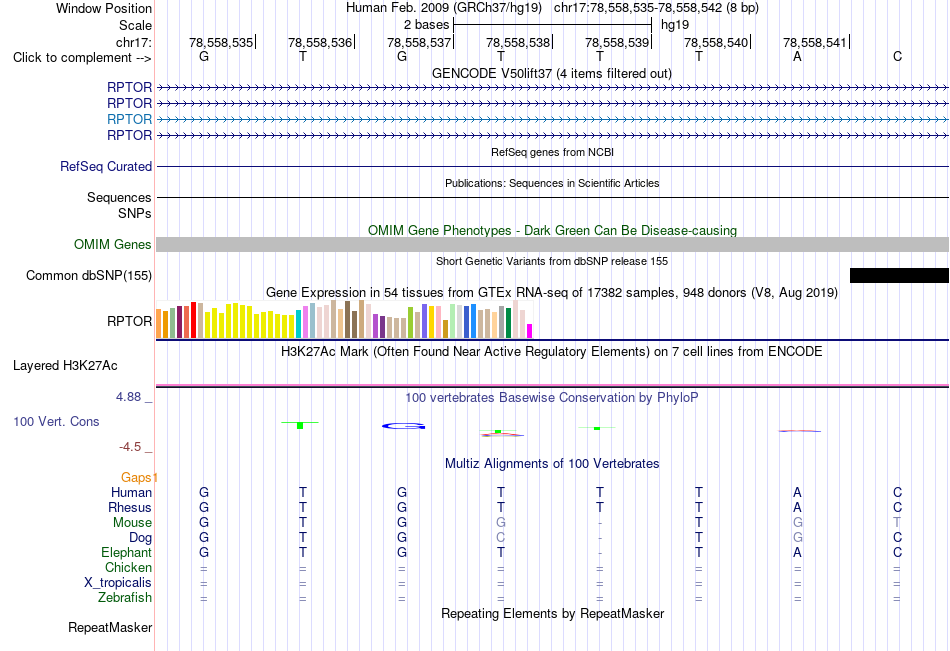
Task: Click the orange Gaps label
Action: (x=139, y=478)
